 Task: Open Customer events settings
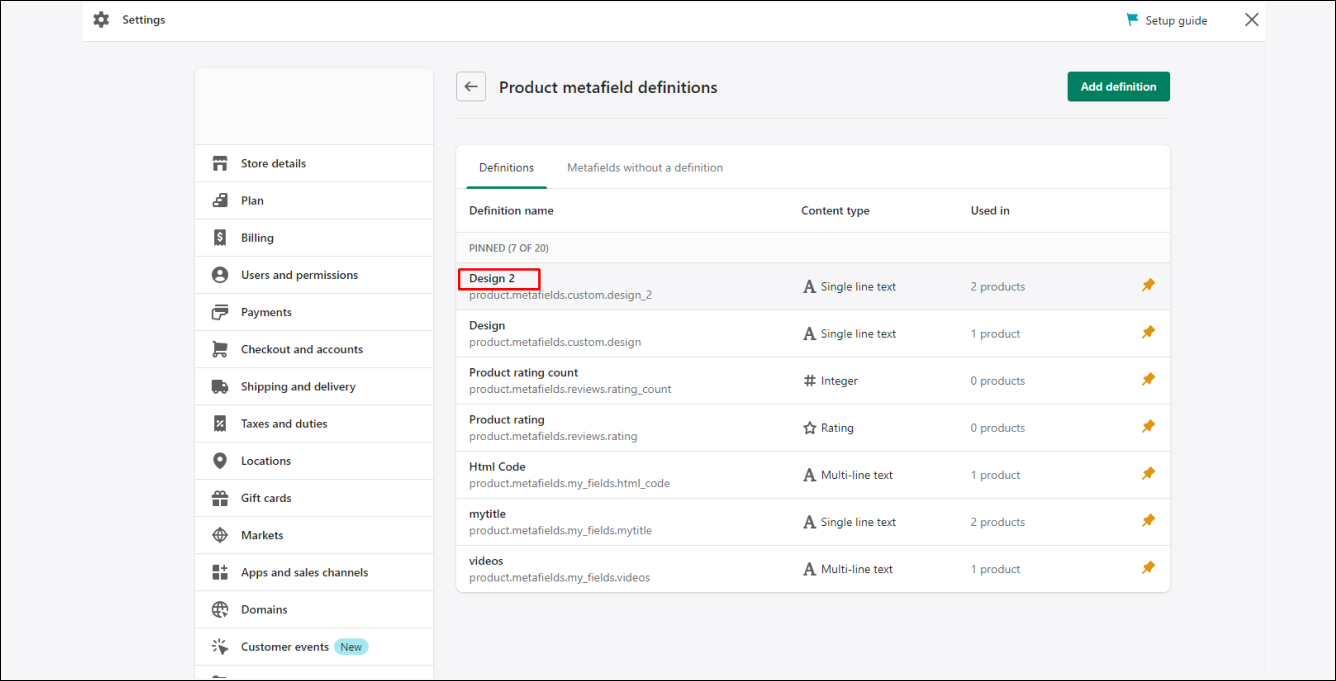tap(314, 647)
